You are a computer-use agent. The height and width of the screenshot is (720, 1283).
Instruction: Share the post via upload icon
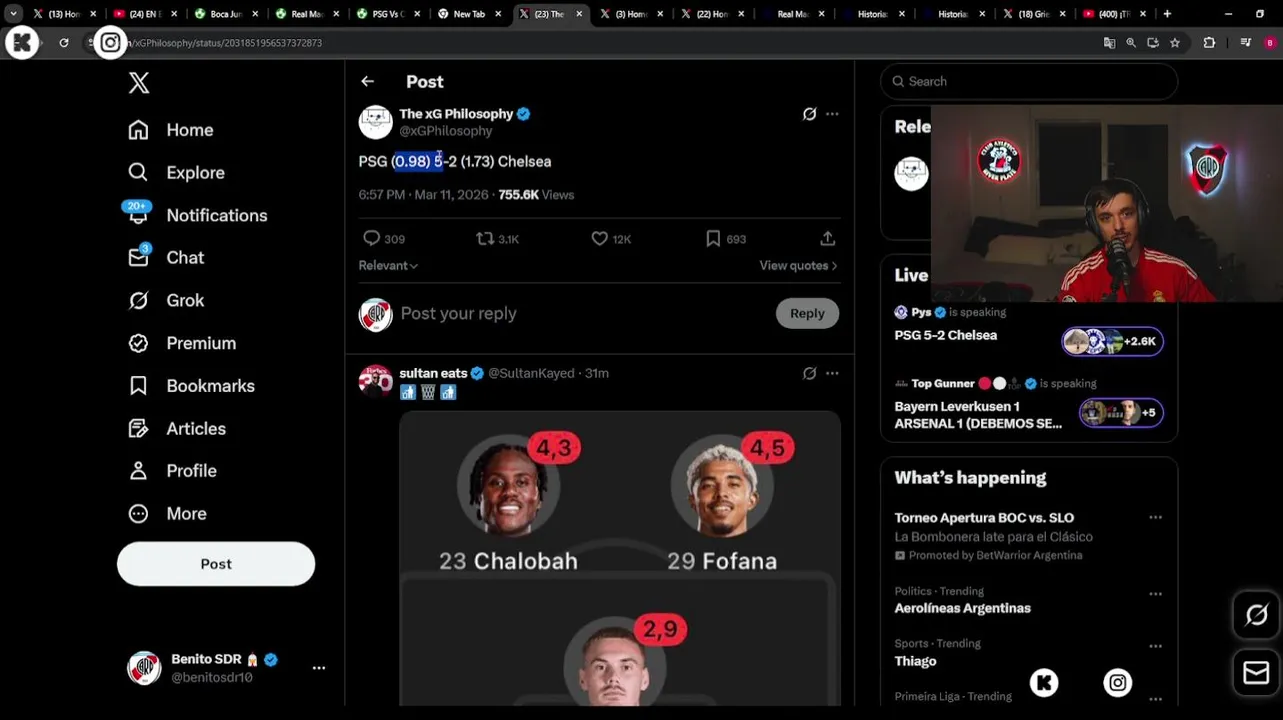[827, 239]
